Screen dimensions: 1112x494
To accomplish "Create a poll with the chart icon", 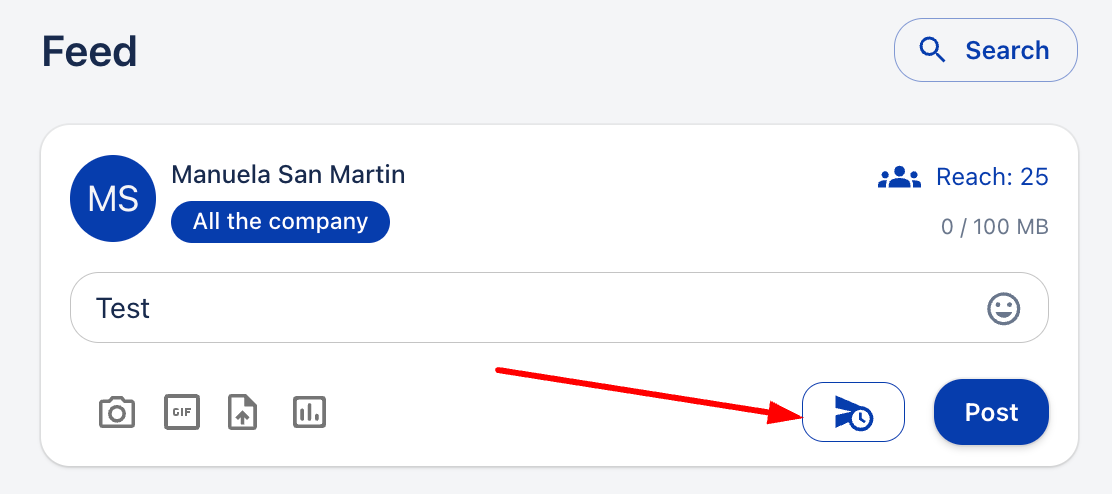I will pos(309,412).
